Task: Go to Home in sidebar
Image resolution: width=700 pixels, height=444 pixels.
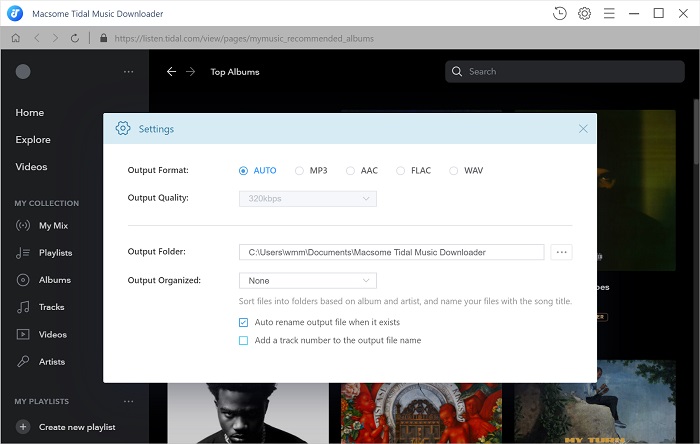Action: 29,112
